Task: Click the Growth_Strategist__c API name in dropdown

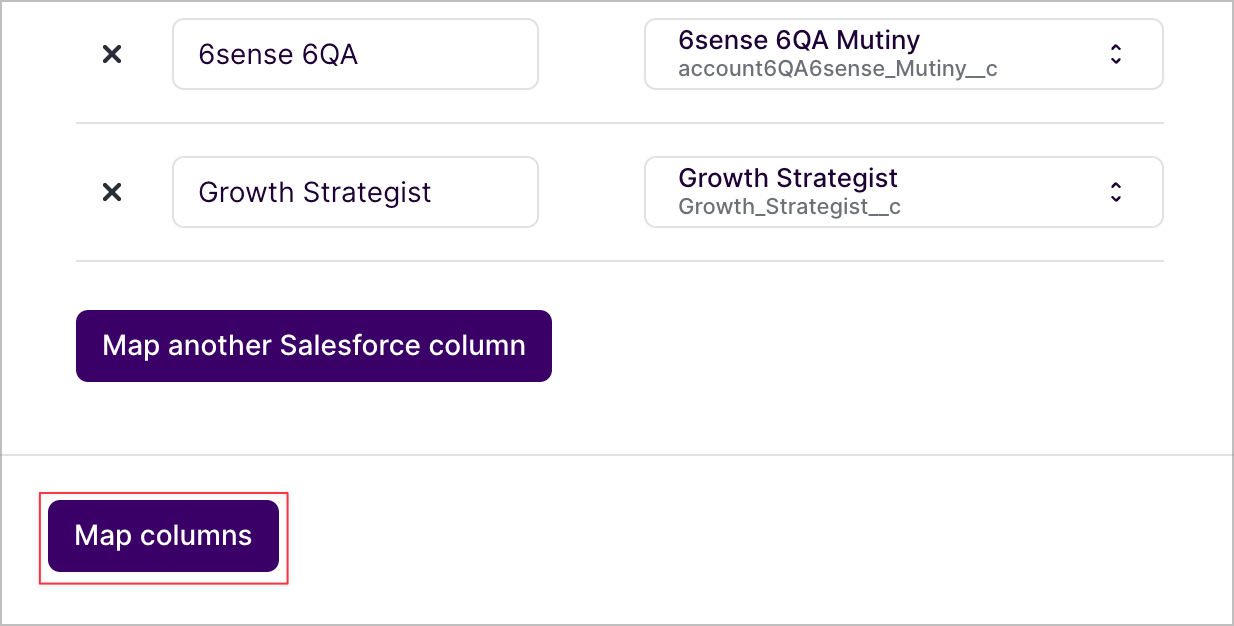Action: click(x=789, y=208)
